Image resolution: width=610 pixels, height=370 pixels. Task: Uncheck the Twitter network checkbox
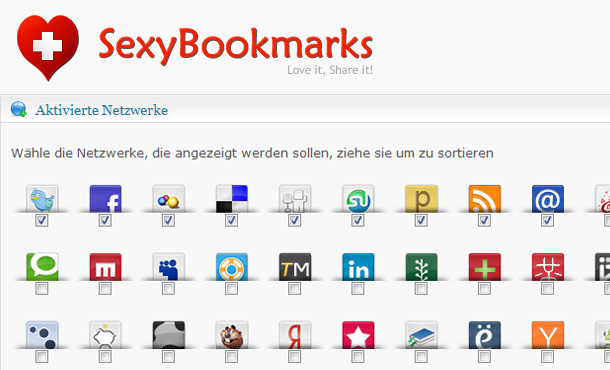point(42,221)
